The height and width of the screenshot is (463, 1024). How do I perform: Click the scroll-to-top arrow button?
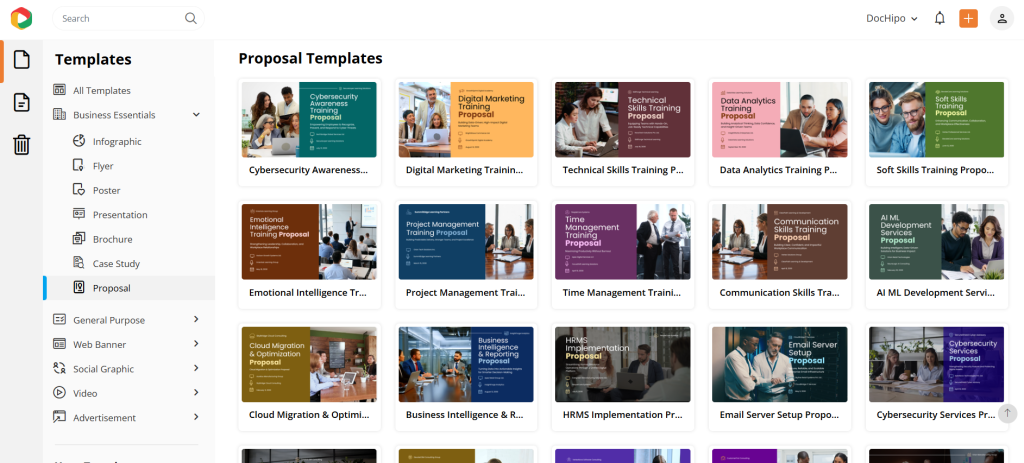(x=1007, y=413)
